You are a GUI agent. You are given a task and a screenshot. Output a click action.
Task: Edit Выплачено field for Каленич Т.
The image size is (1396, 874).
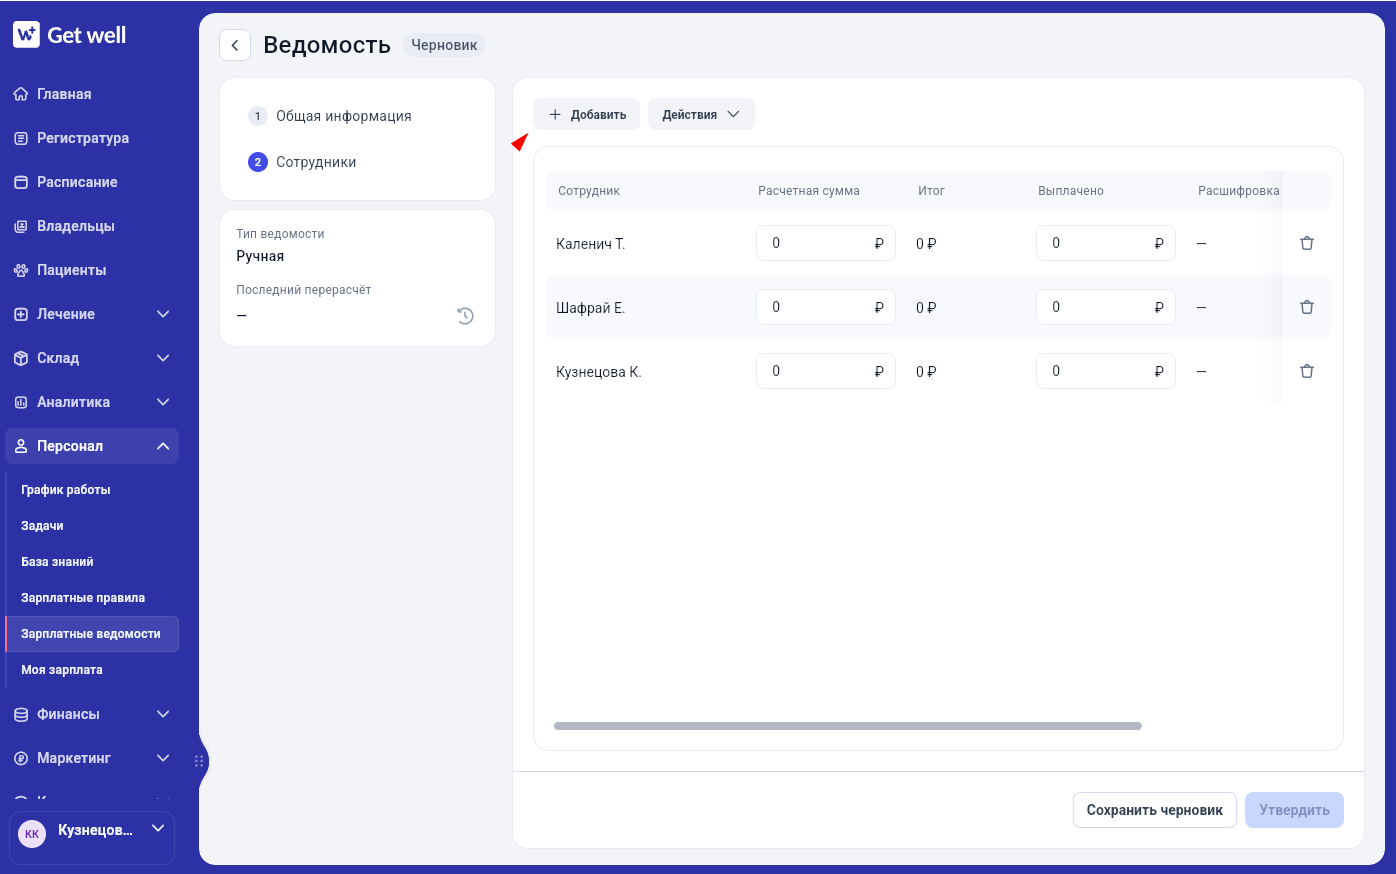(x=1106, y=243)
